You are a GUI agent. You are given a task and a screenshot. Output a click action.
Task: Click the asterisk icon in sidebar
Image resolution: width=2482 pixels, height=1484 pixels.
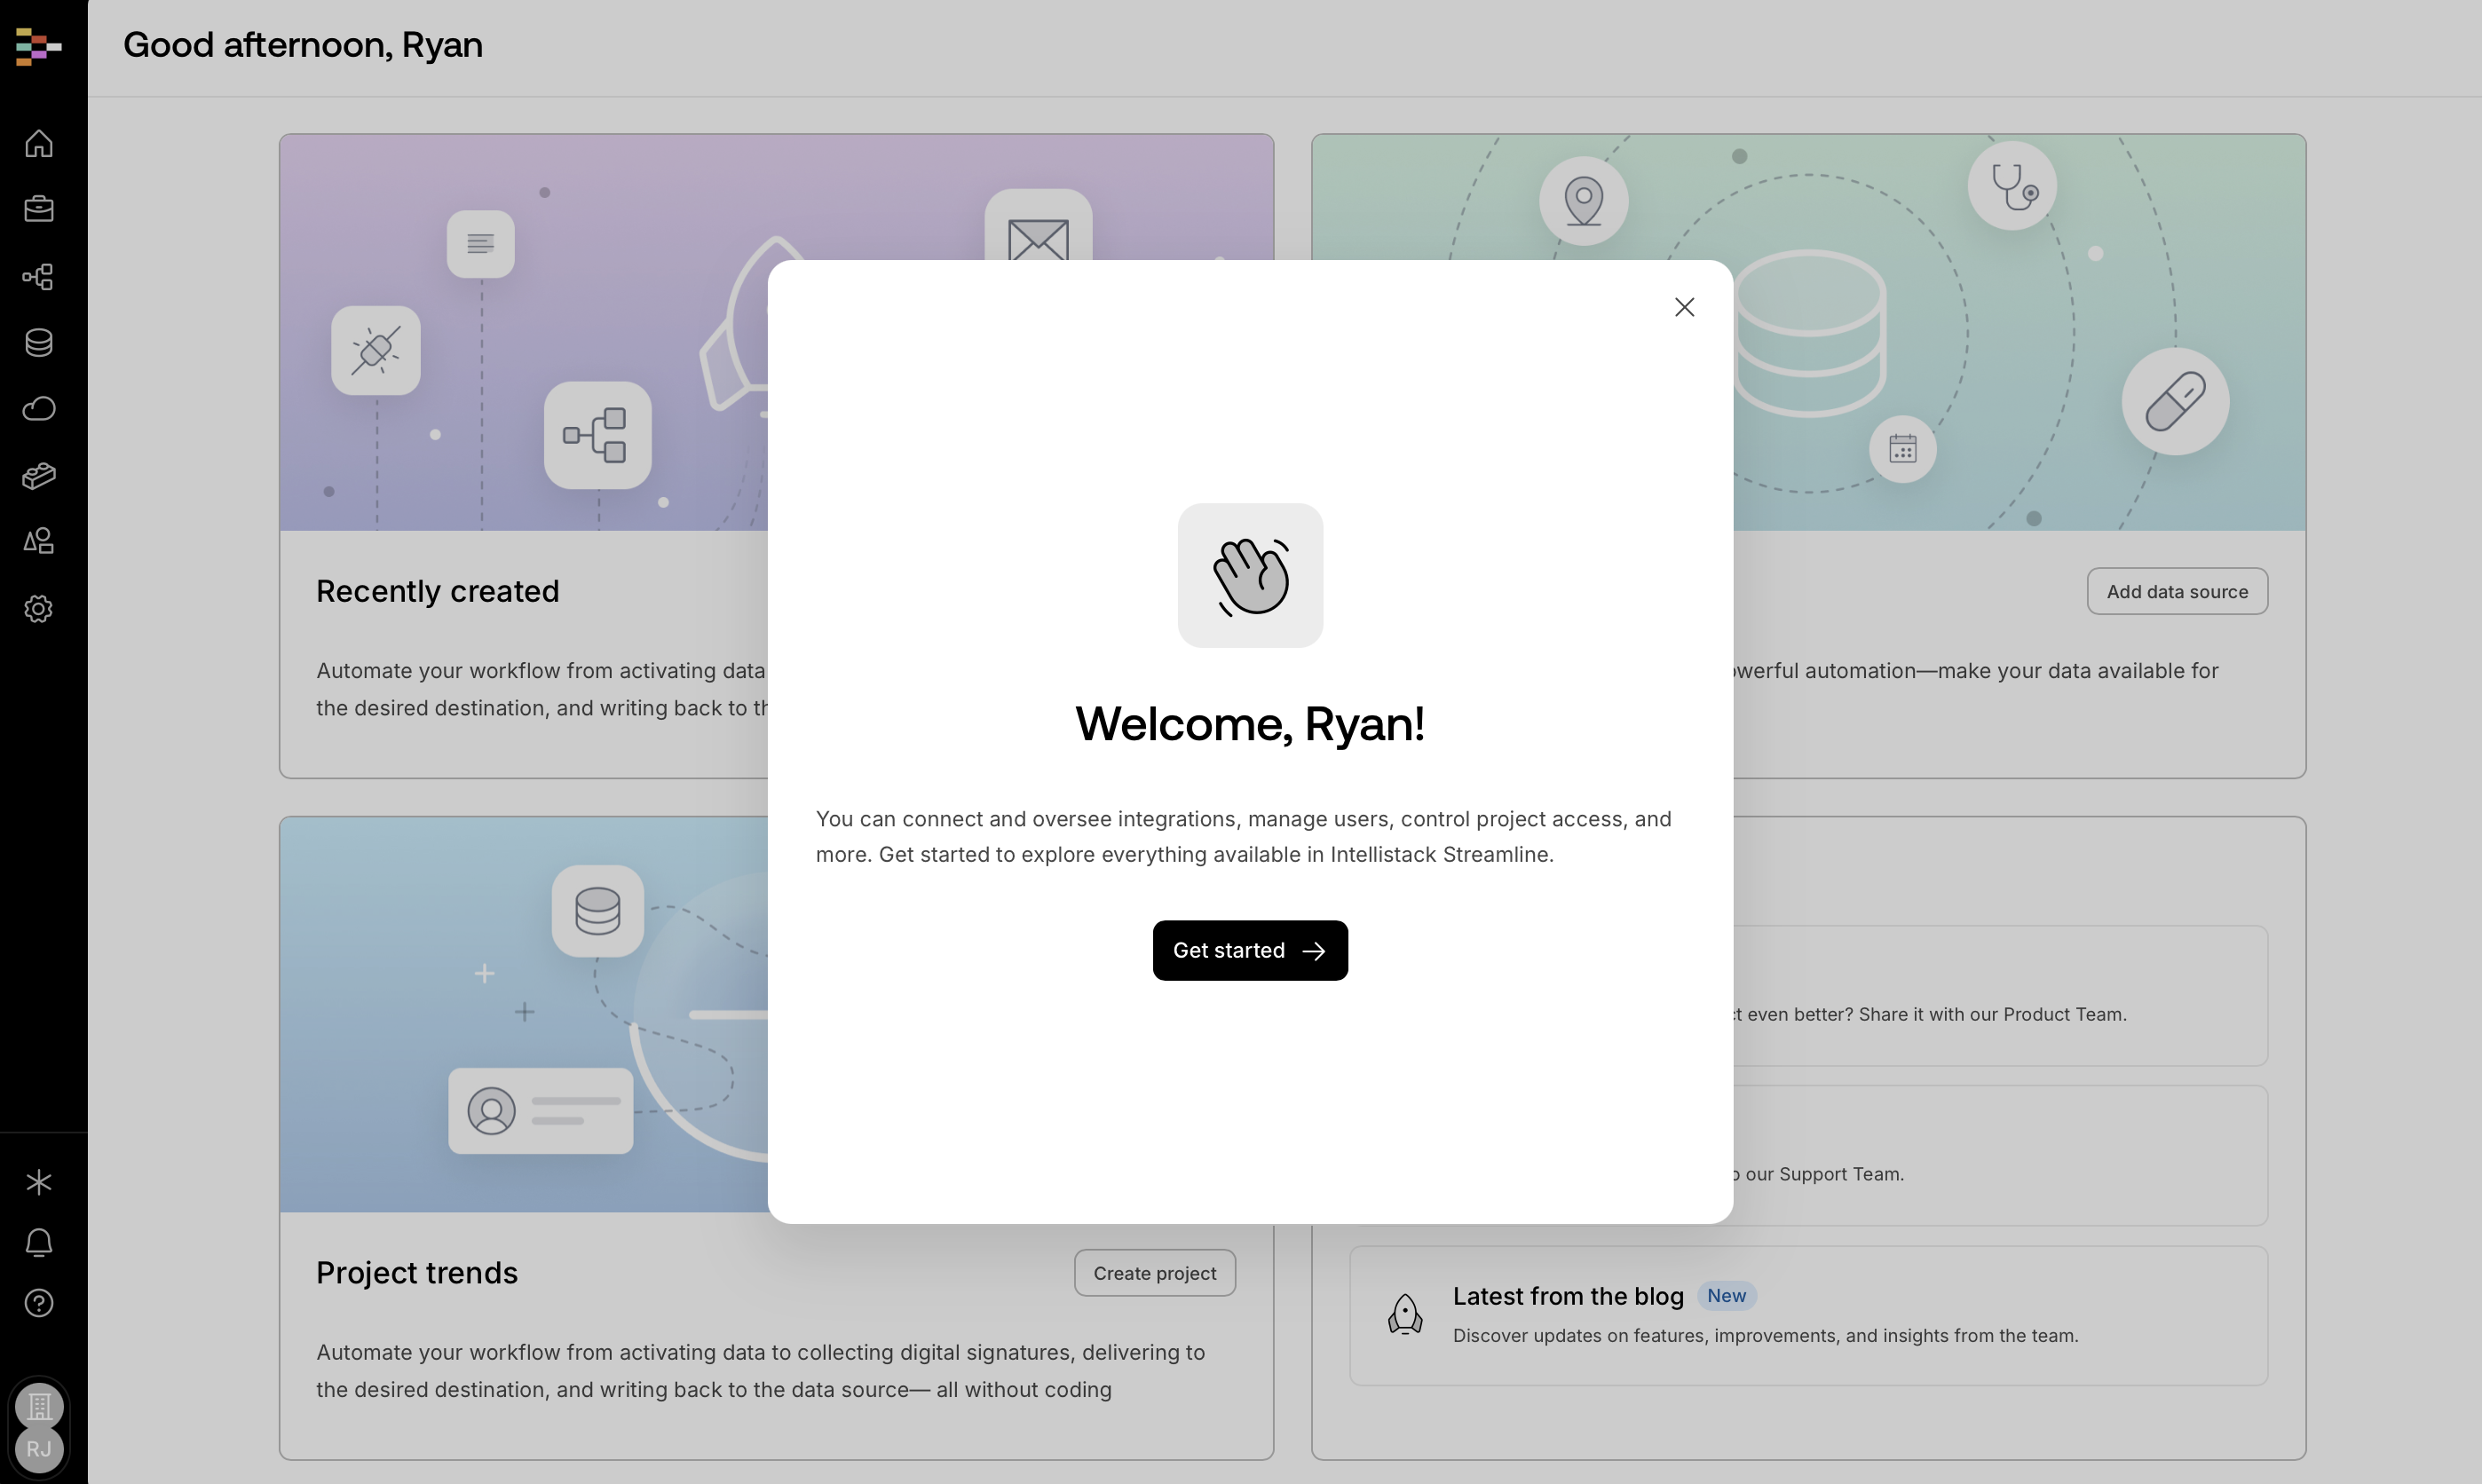(x=39, y=1182)
